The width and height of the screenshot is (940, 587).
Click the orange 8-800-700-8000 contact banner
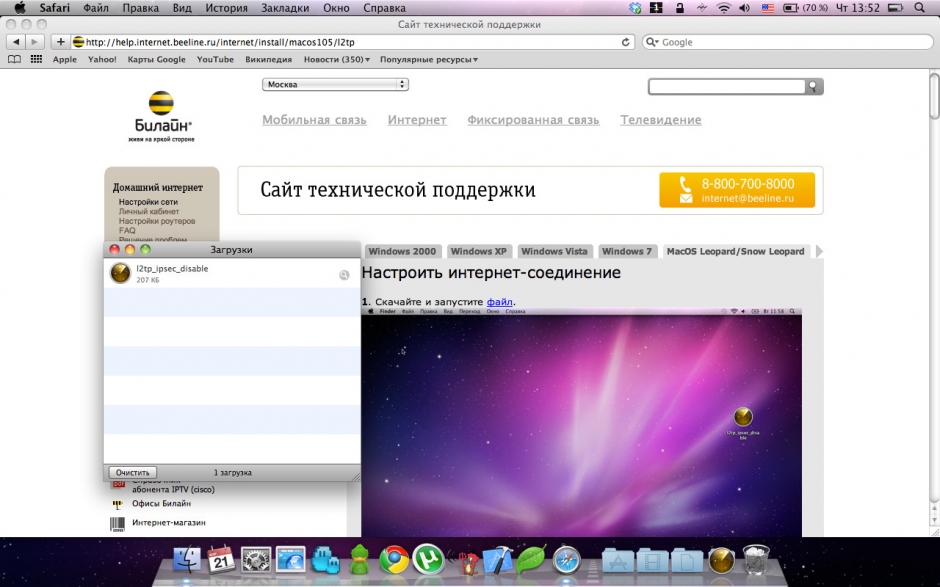(737, 190)
